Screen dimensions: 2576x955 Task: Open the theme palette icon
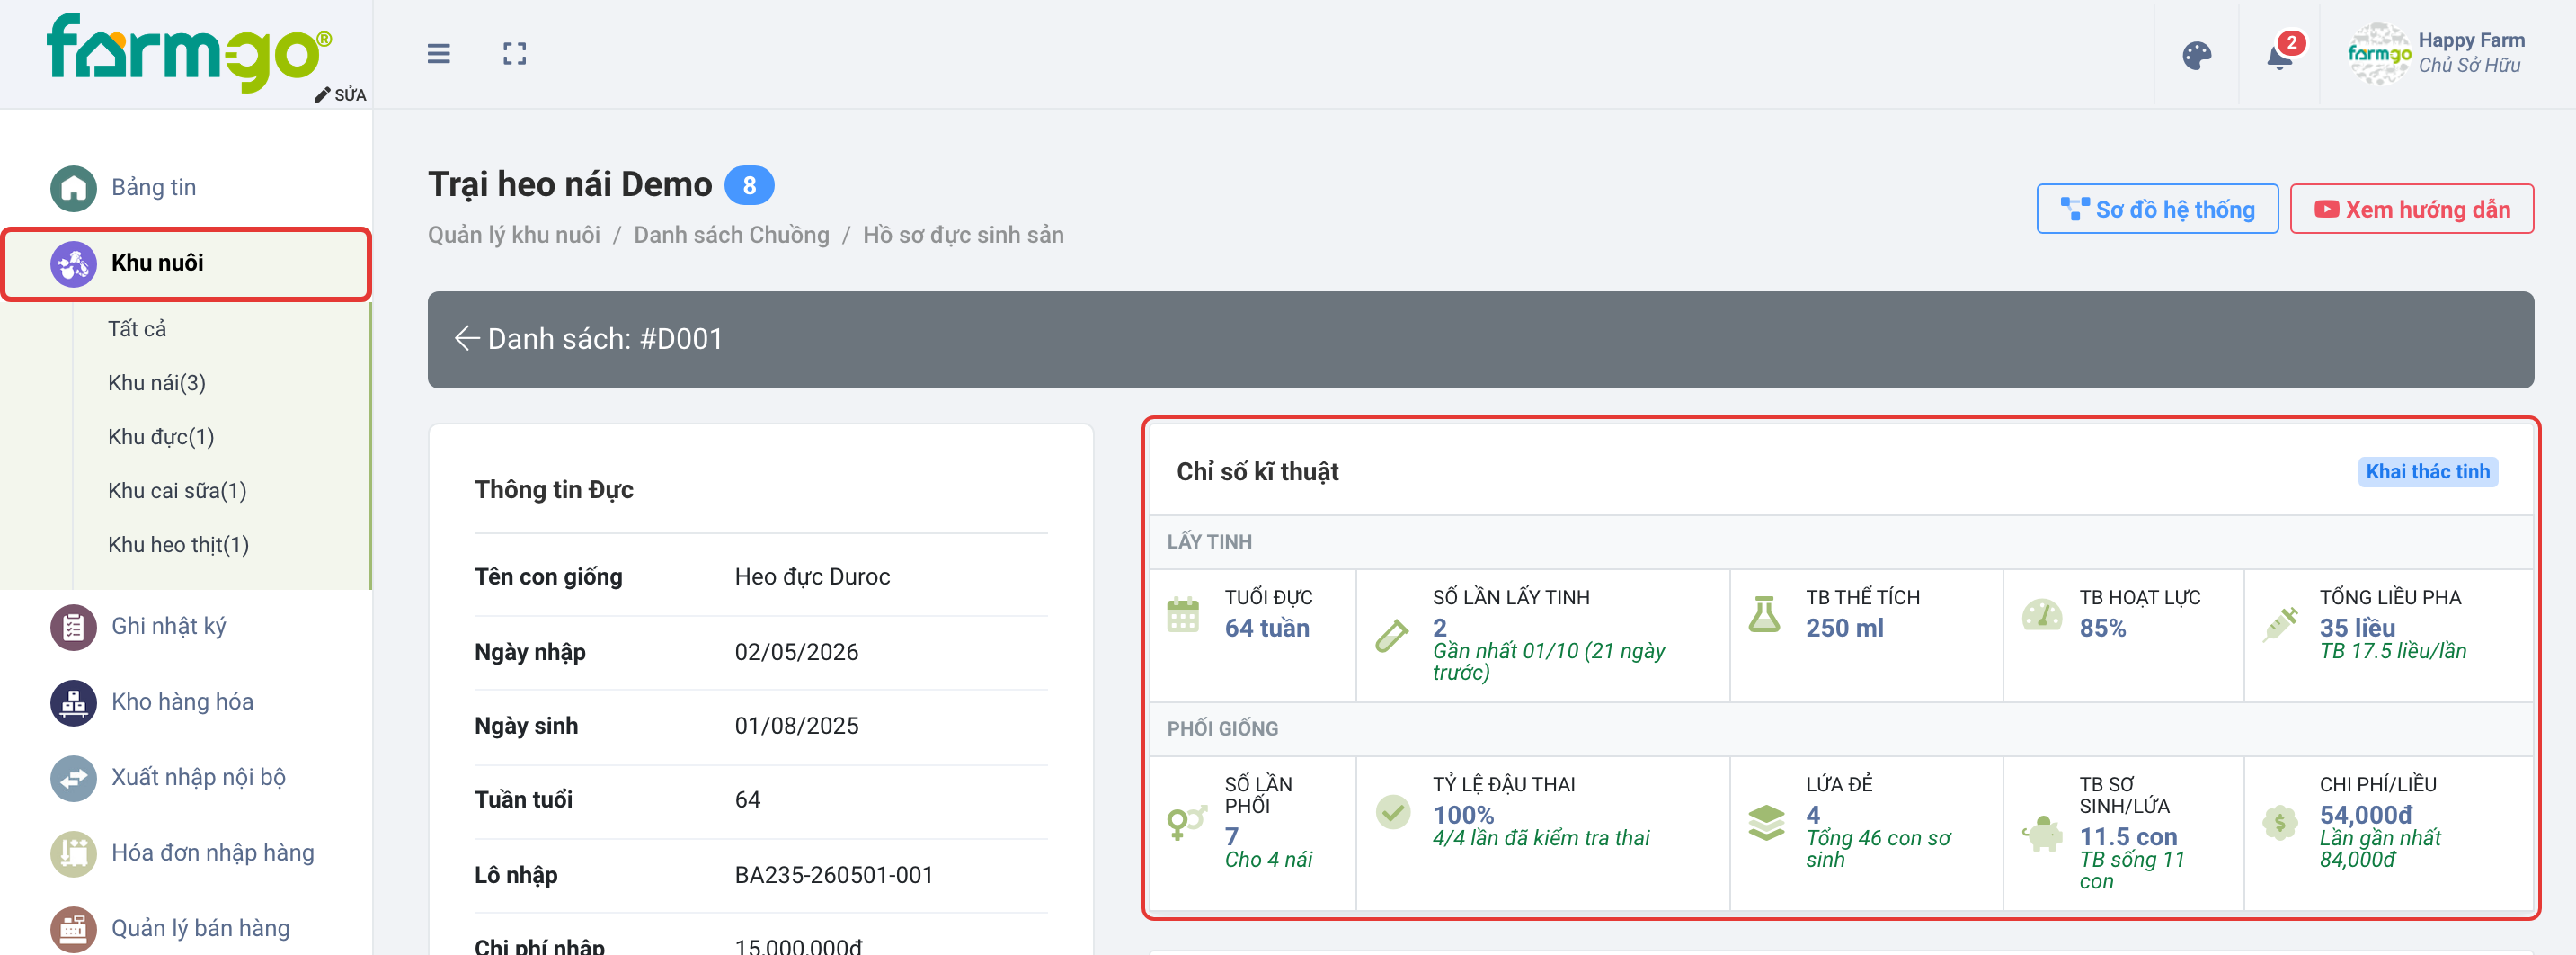click(x=2196, y=56)
